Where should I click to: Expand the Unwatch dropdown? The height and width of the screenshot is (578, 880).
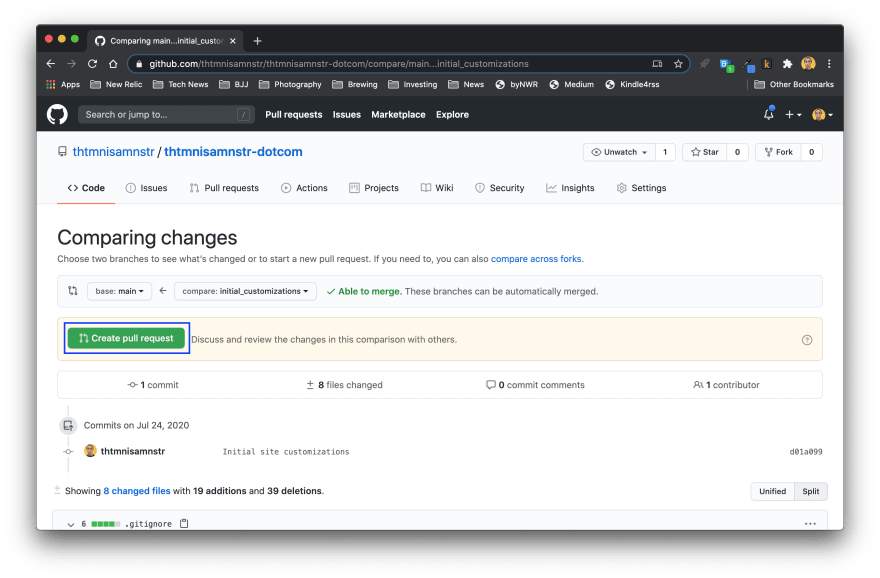(619, 152)
